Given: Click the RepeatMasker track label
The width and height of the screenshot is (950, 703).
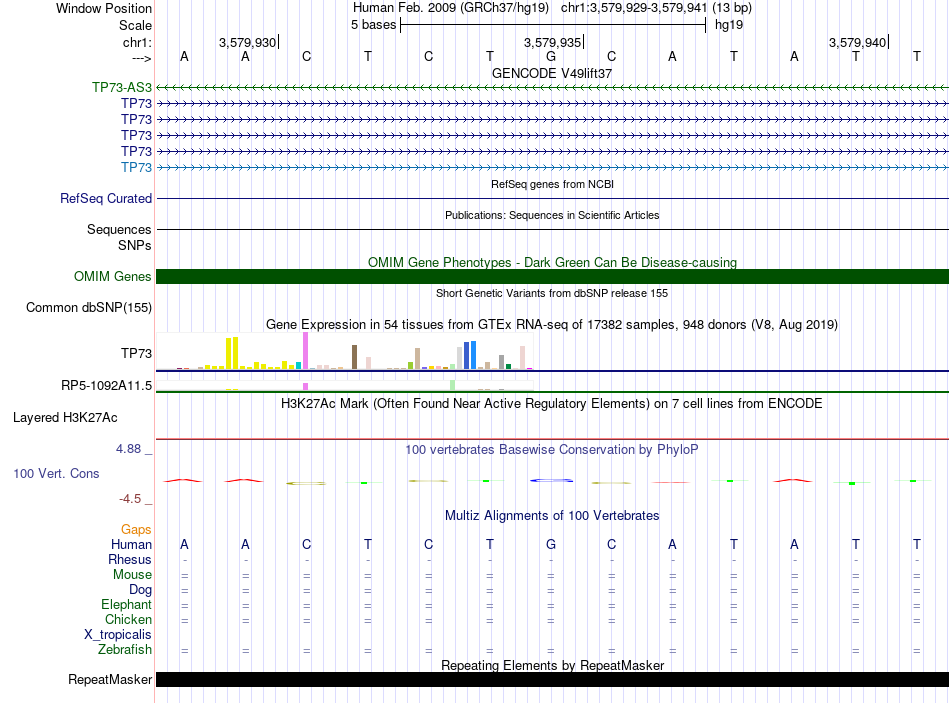Looking at the screenshot, I should click(110, 679).
